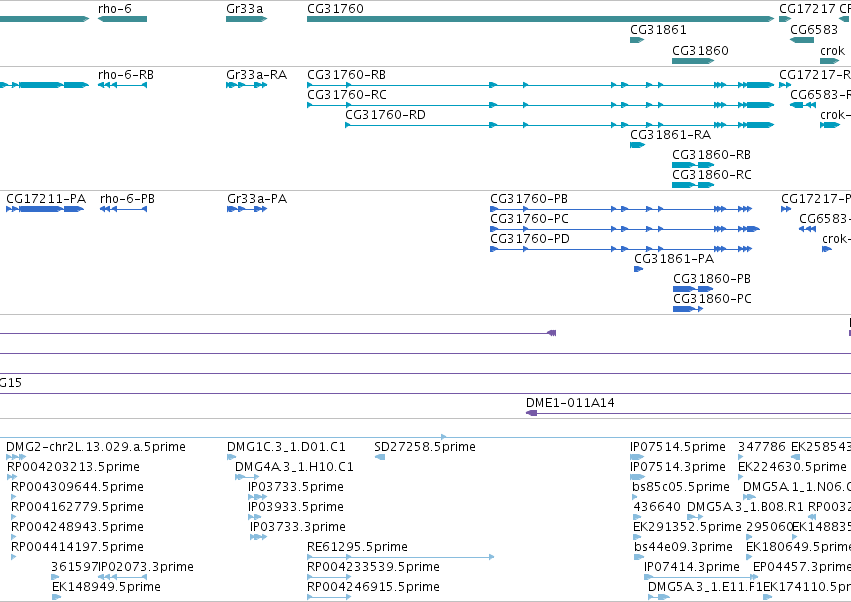Click transcript CG31760-RB label
Image resolution: width=851 pixels, height=602 pixels.
coord(346,74)
